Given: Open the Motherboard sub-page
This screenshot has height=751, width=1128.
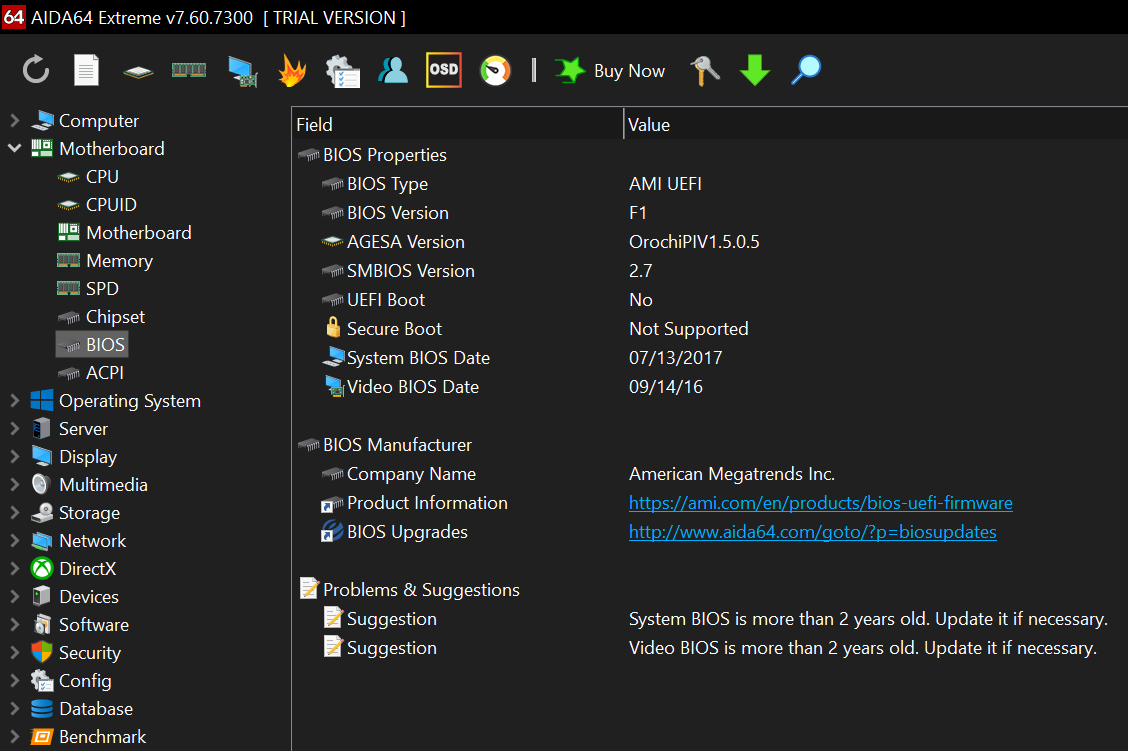Looking at the screenshot, I should point(139,232).
